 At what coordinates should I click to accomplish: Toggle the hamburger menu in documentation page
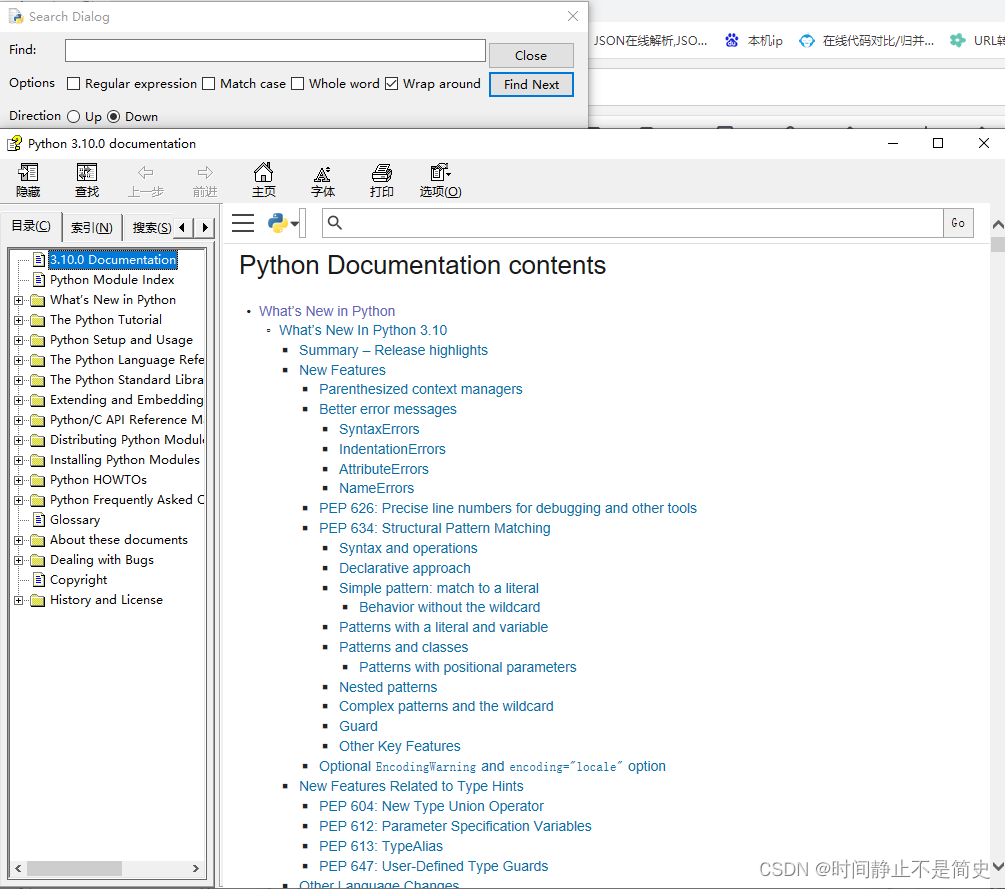(243, 223)
